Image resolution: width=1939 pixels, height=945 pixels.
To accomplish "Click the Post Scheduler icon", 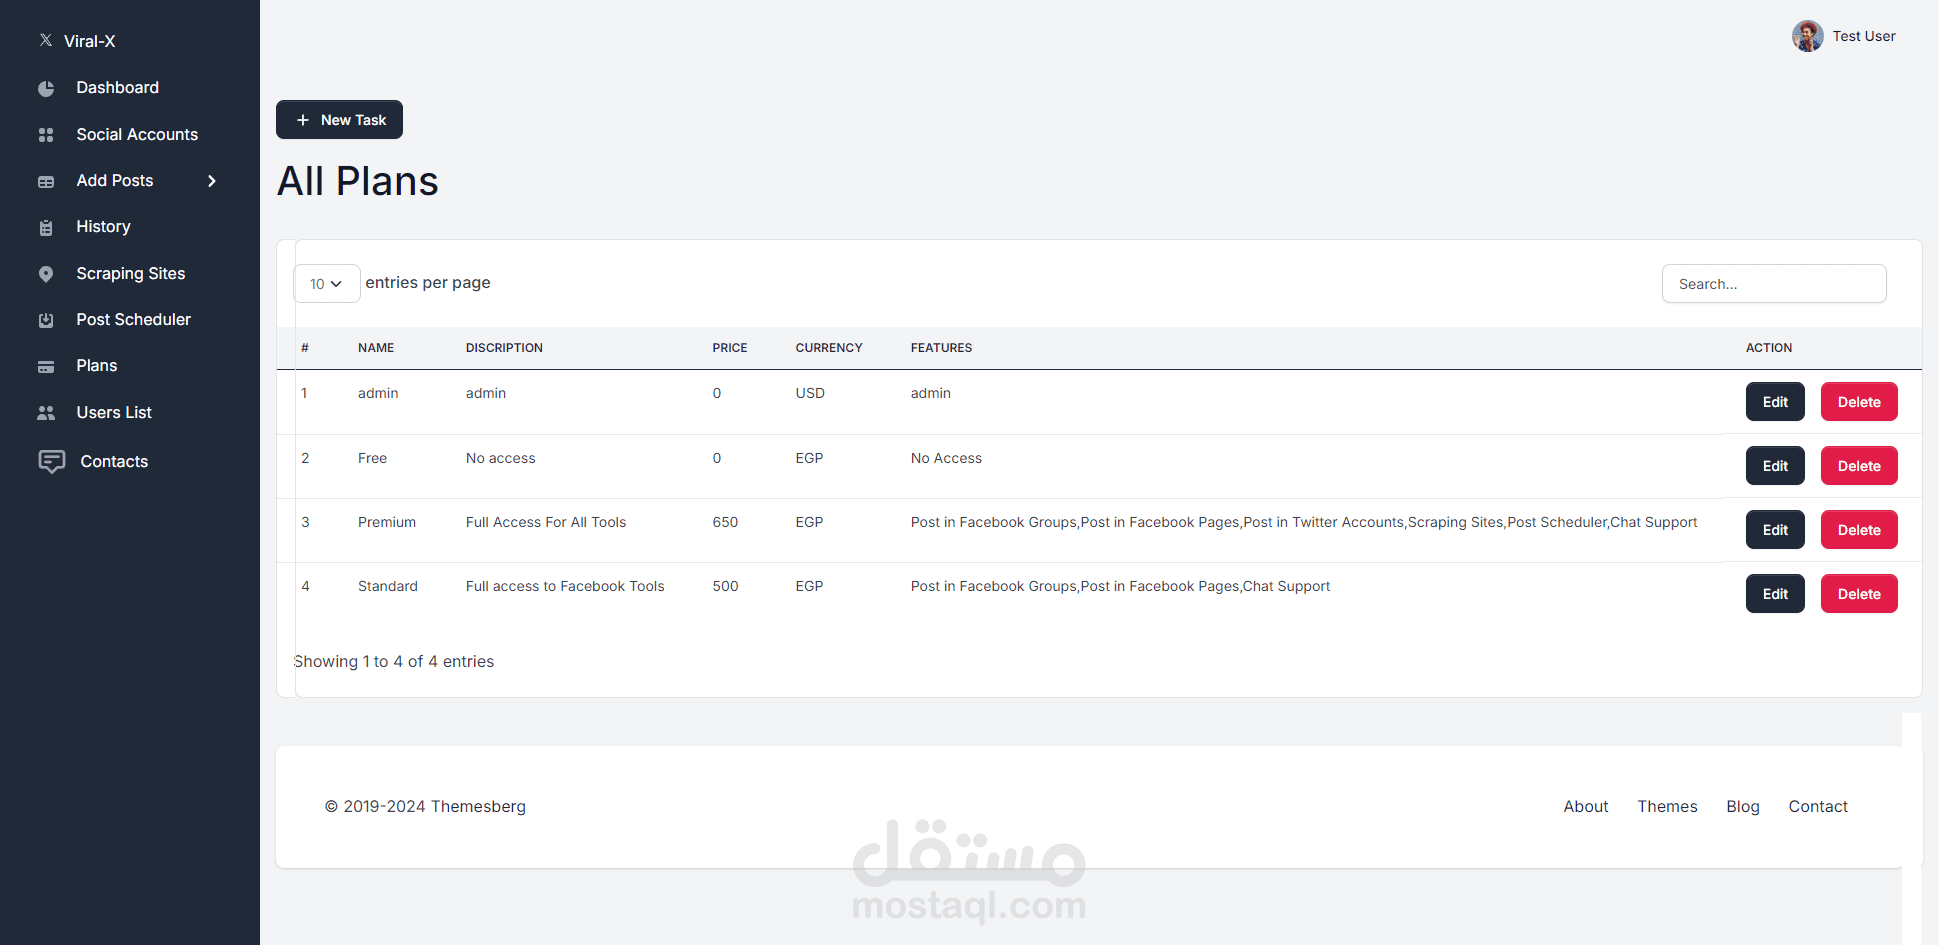I will 46,320.
